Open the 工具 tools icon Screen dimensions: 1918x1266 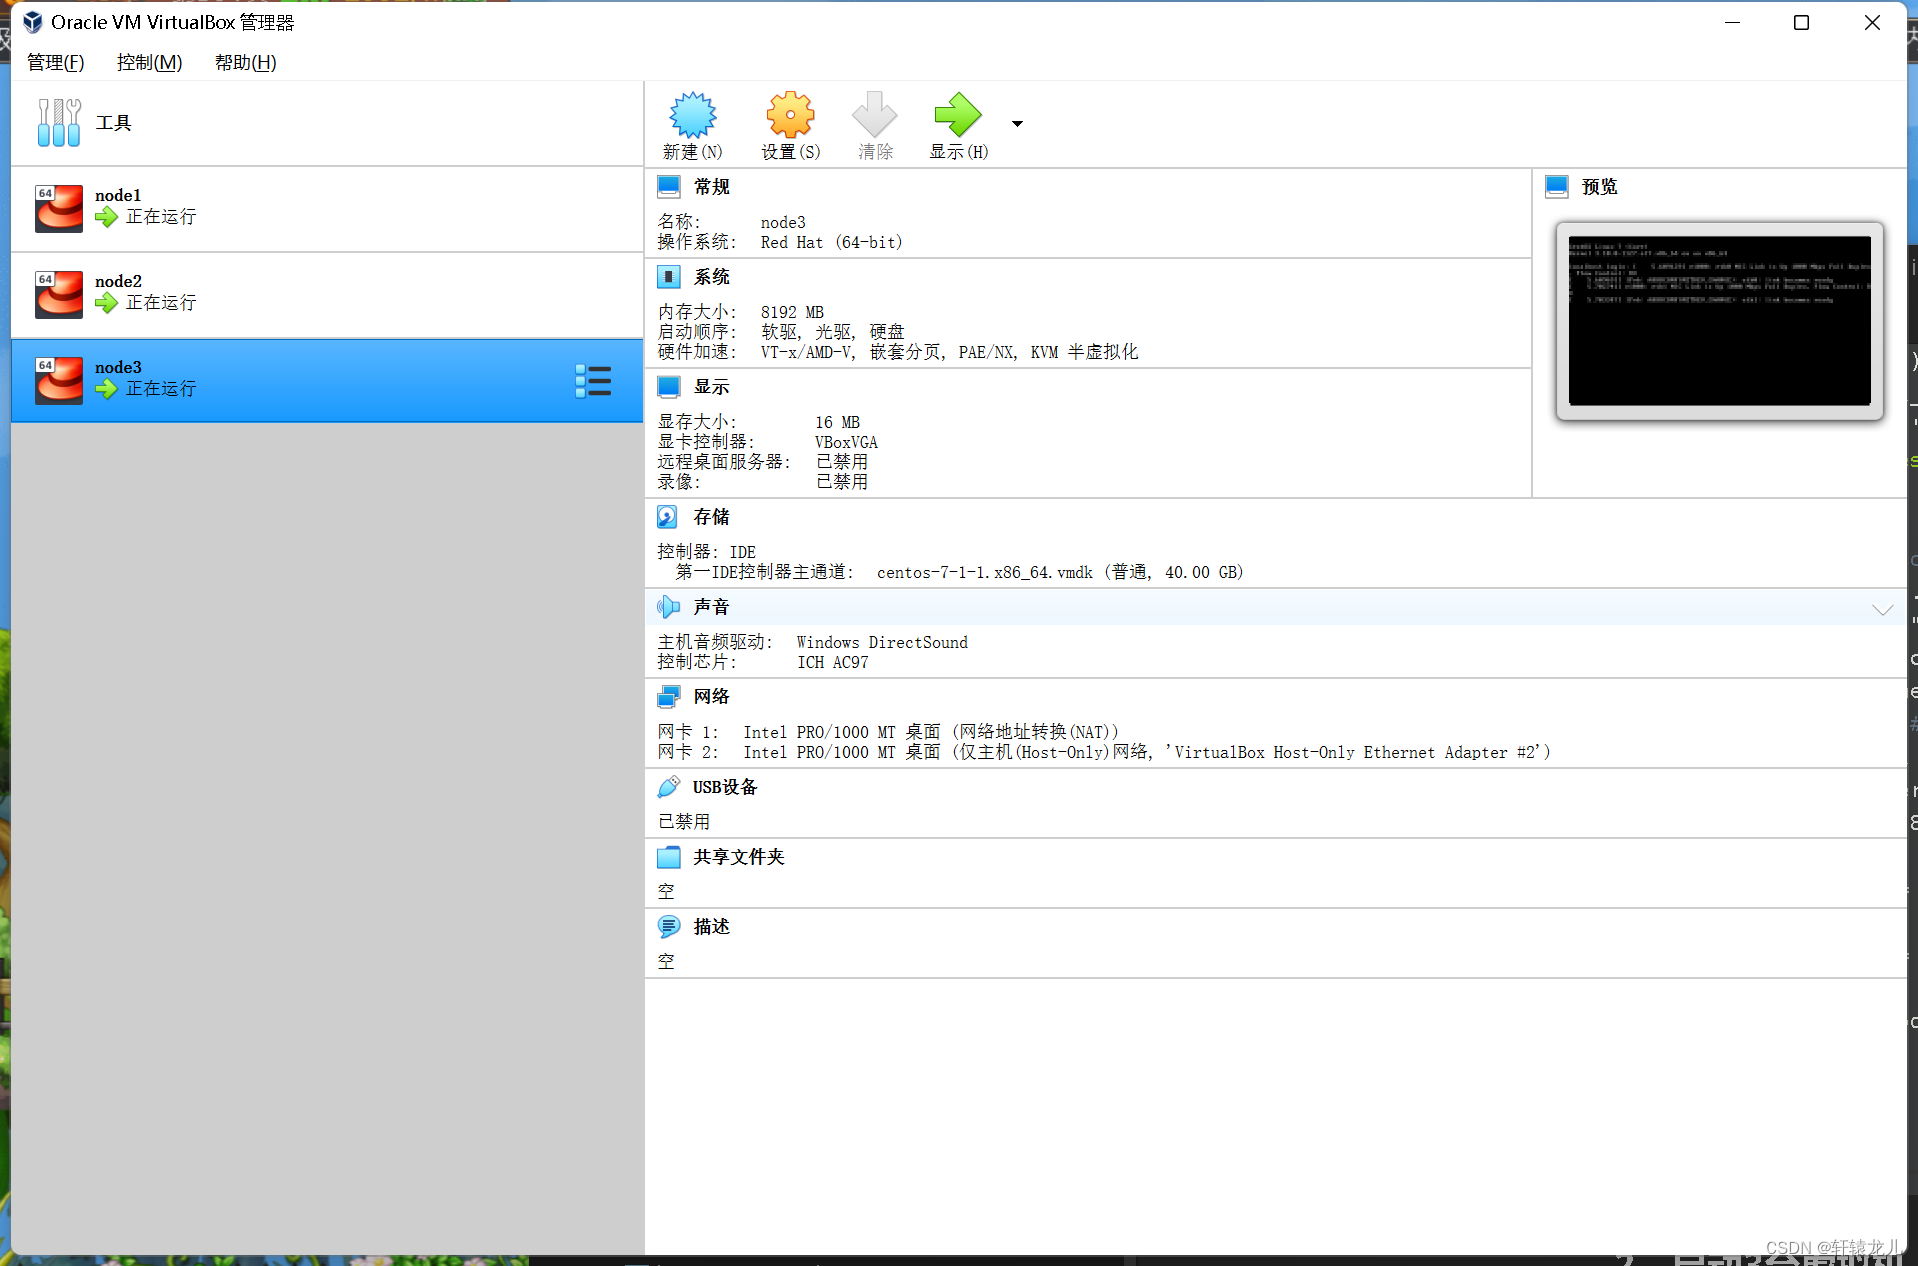tap(59, 123)
